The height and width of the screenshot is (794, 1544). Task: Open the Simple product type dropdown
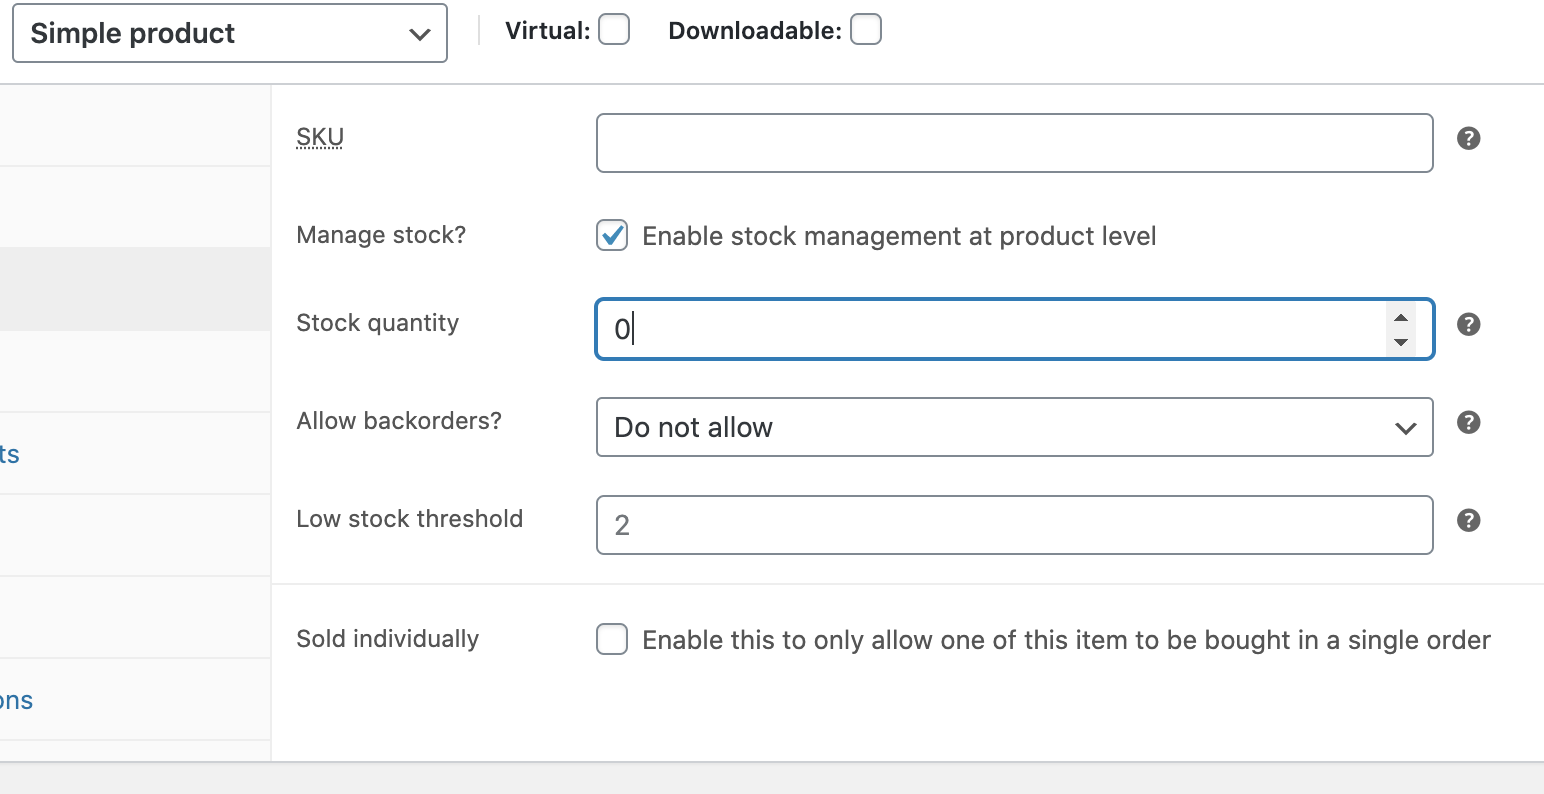coord(230,33)
